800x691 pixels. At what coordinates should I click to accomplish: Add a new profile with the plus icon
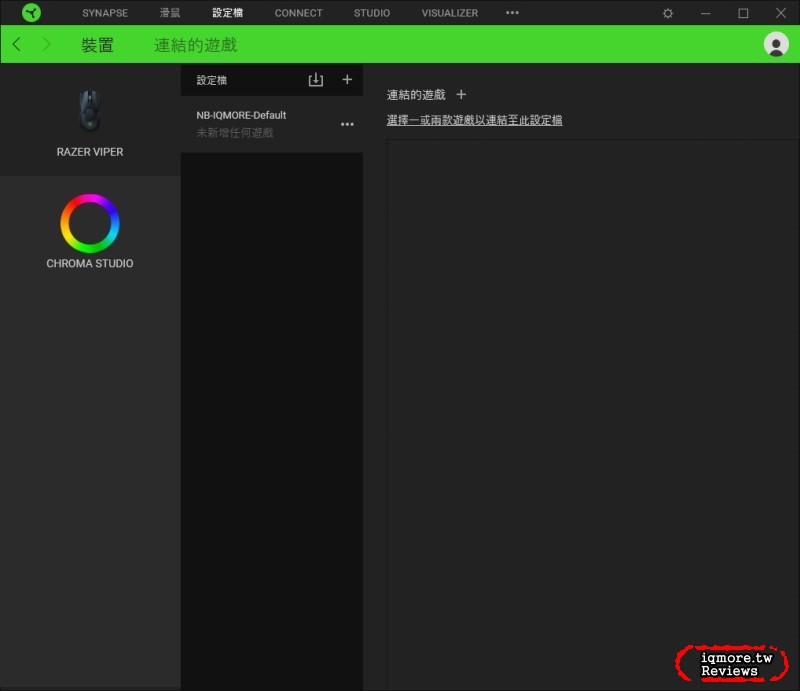pos(347,79)
